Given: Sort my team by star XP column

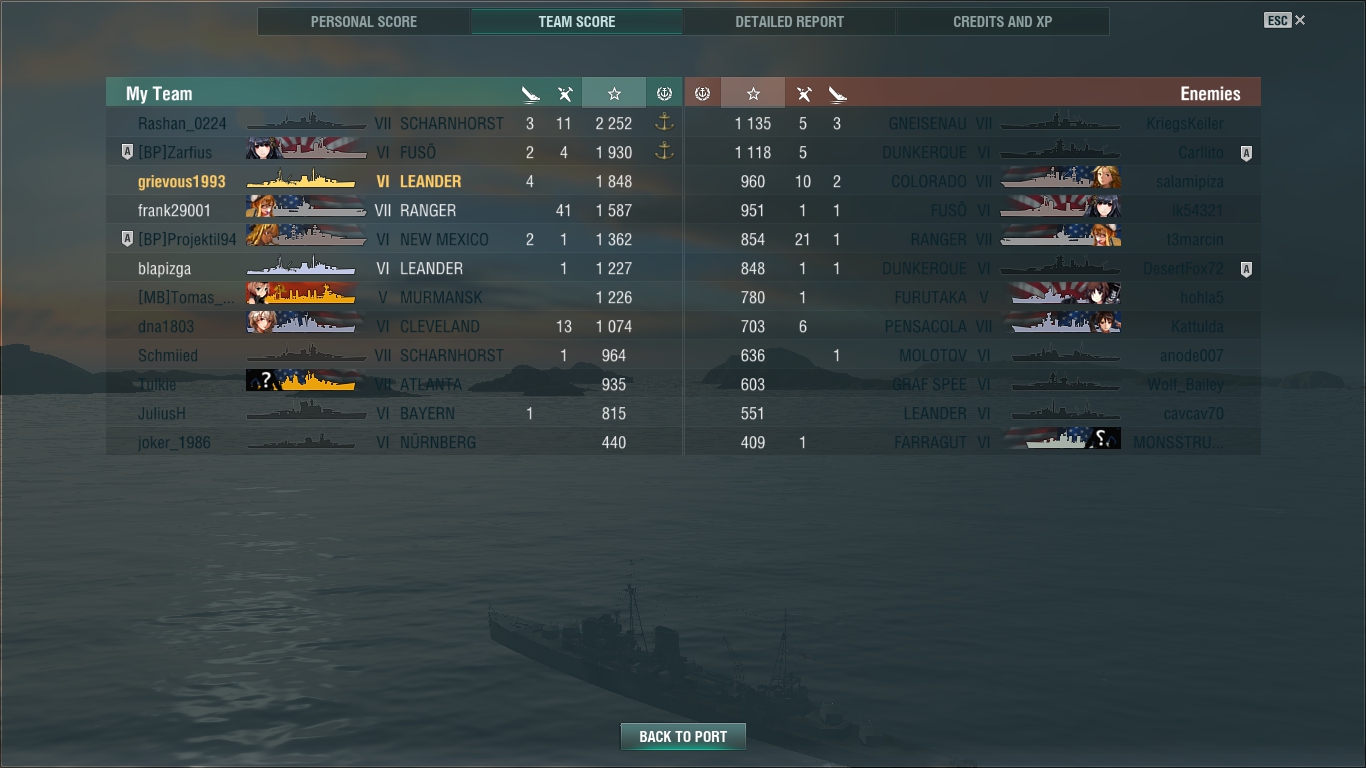Looking at the screenshot, I should click(x=614, y=93).
